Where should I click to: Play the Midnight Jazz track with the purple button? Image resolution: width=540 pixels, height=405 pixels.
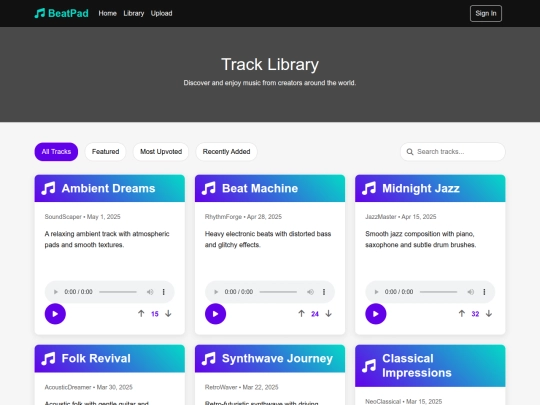(x=376, y=314)
